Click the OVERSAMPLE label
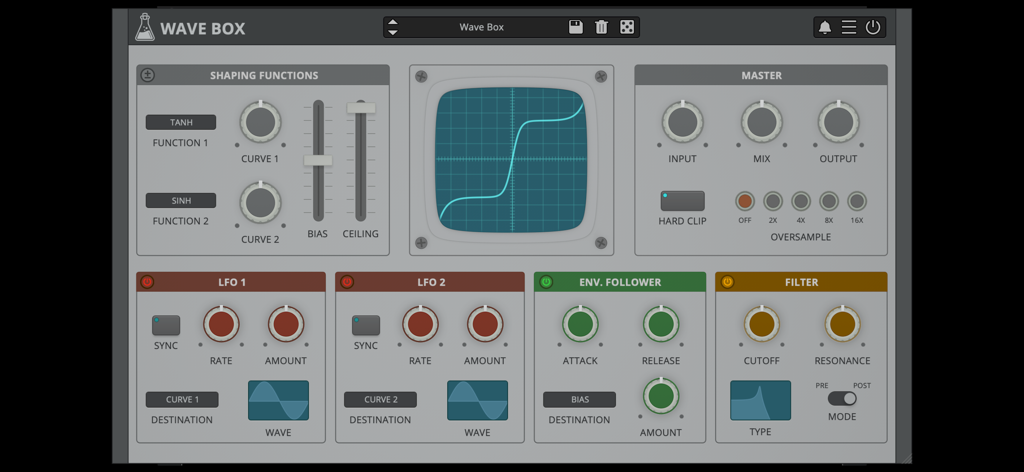The height and width of the screenshot is (472, 1024). pyautogui.click(x=801, y=237)
